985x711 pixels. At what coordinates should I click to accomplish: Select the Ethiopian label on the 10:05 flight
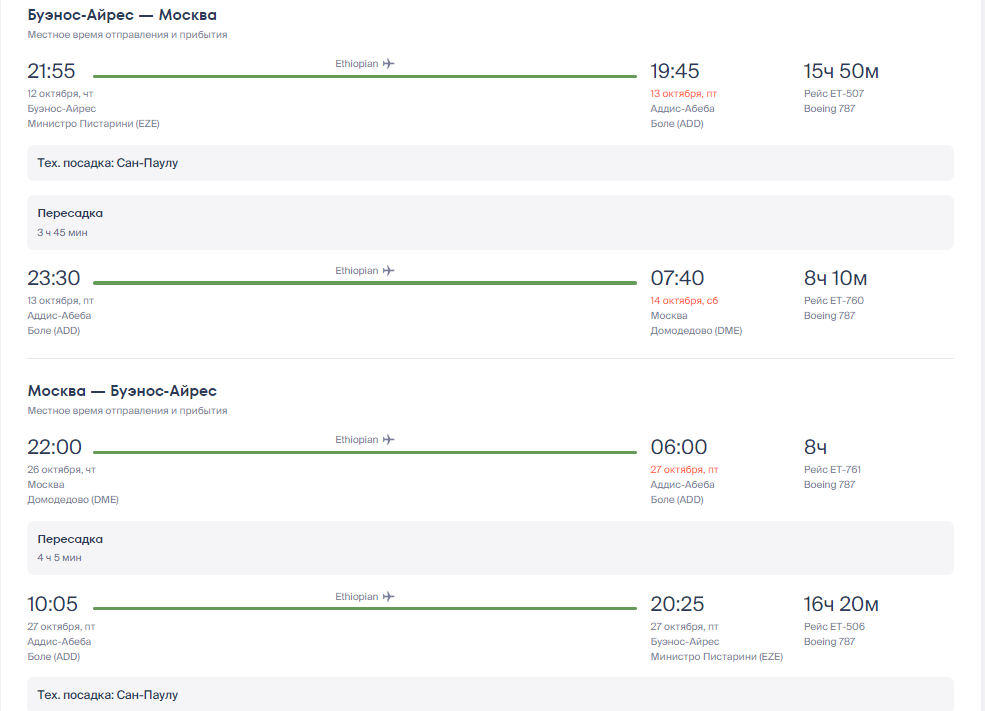pos(356,597)
